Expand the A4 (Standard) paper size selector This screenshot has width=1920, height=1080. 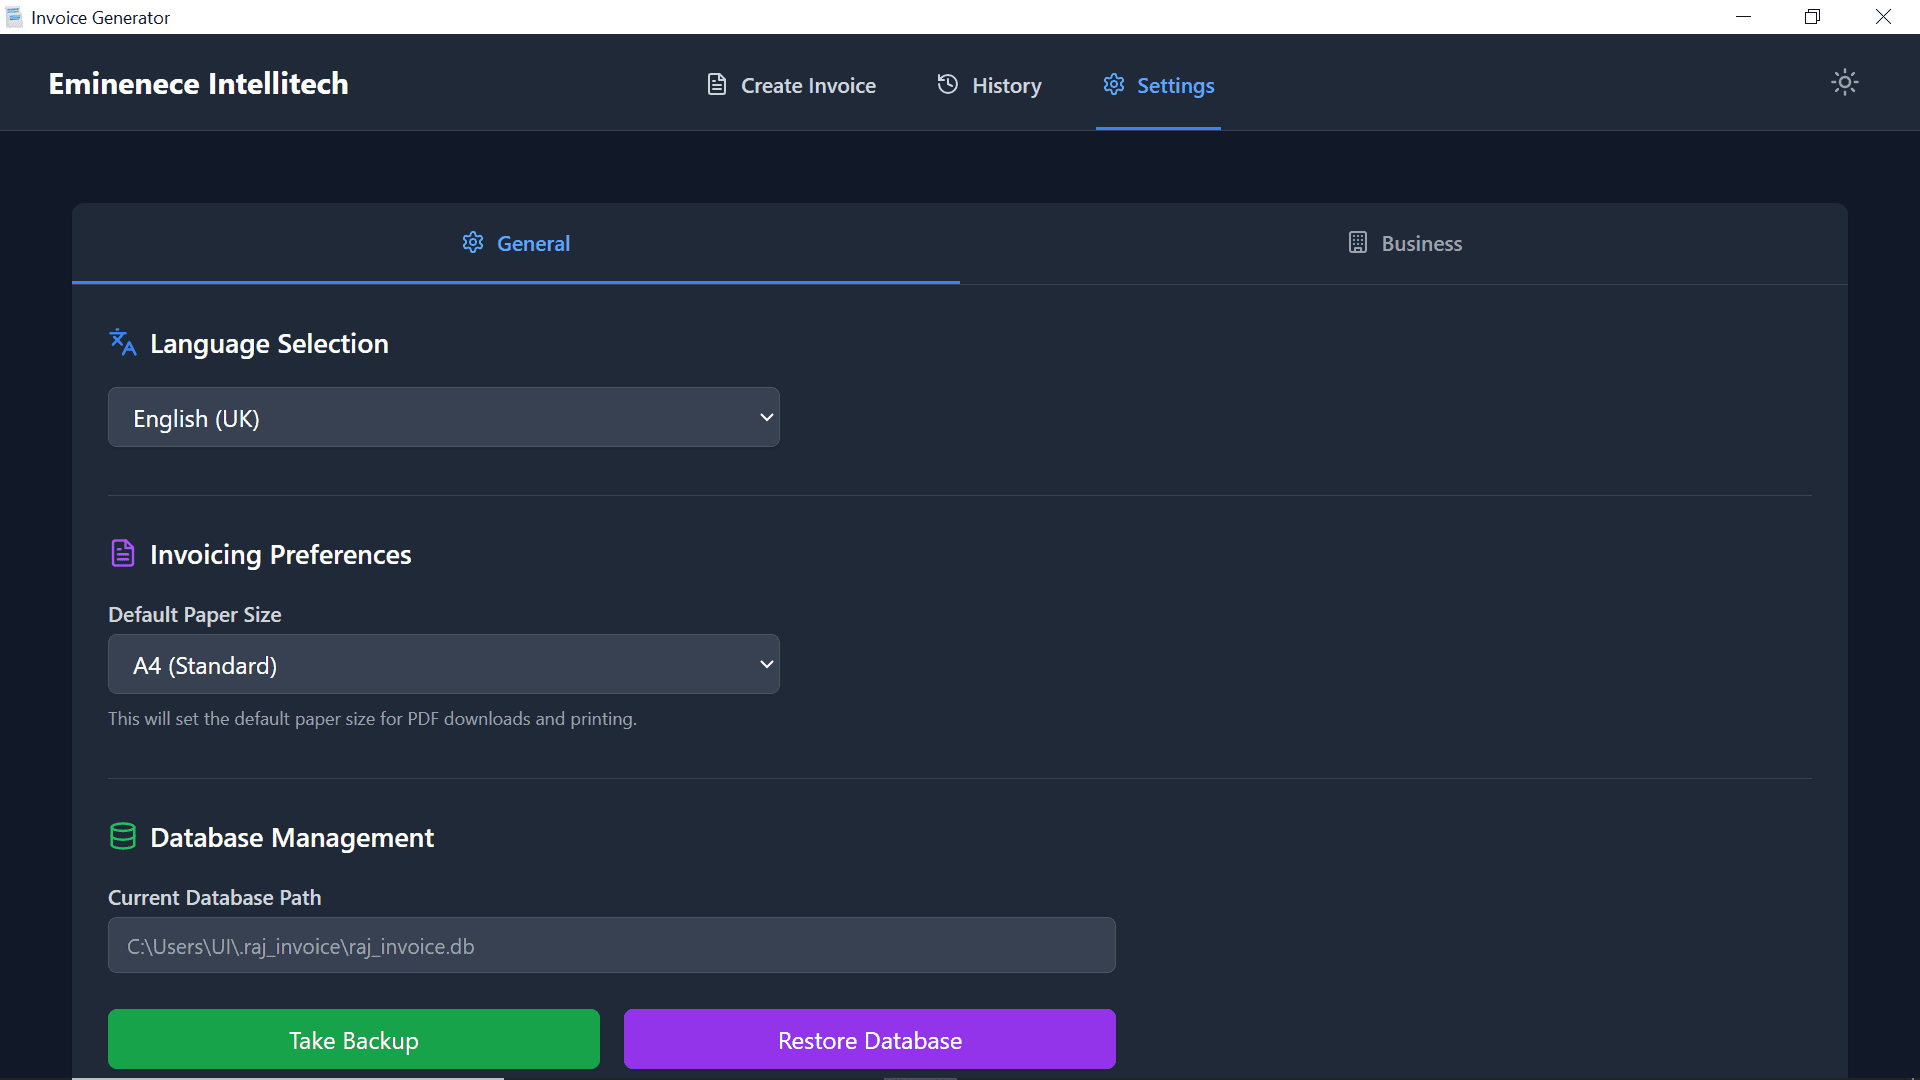443,663
